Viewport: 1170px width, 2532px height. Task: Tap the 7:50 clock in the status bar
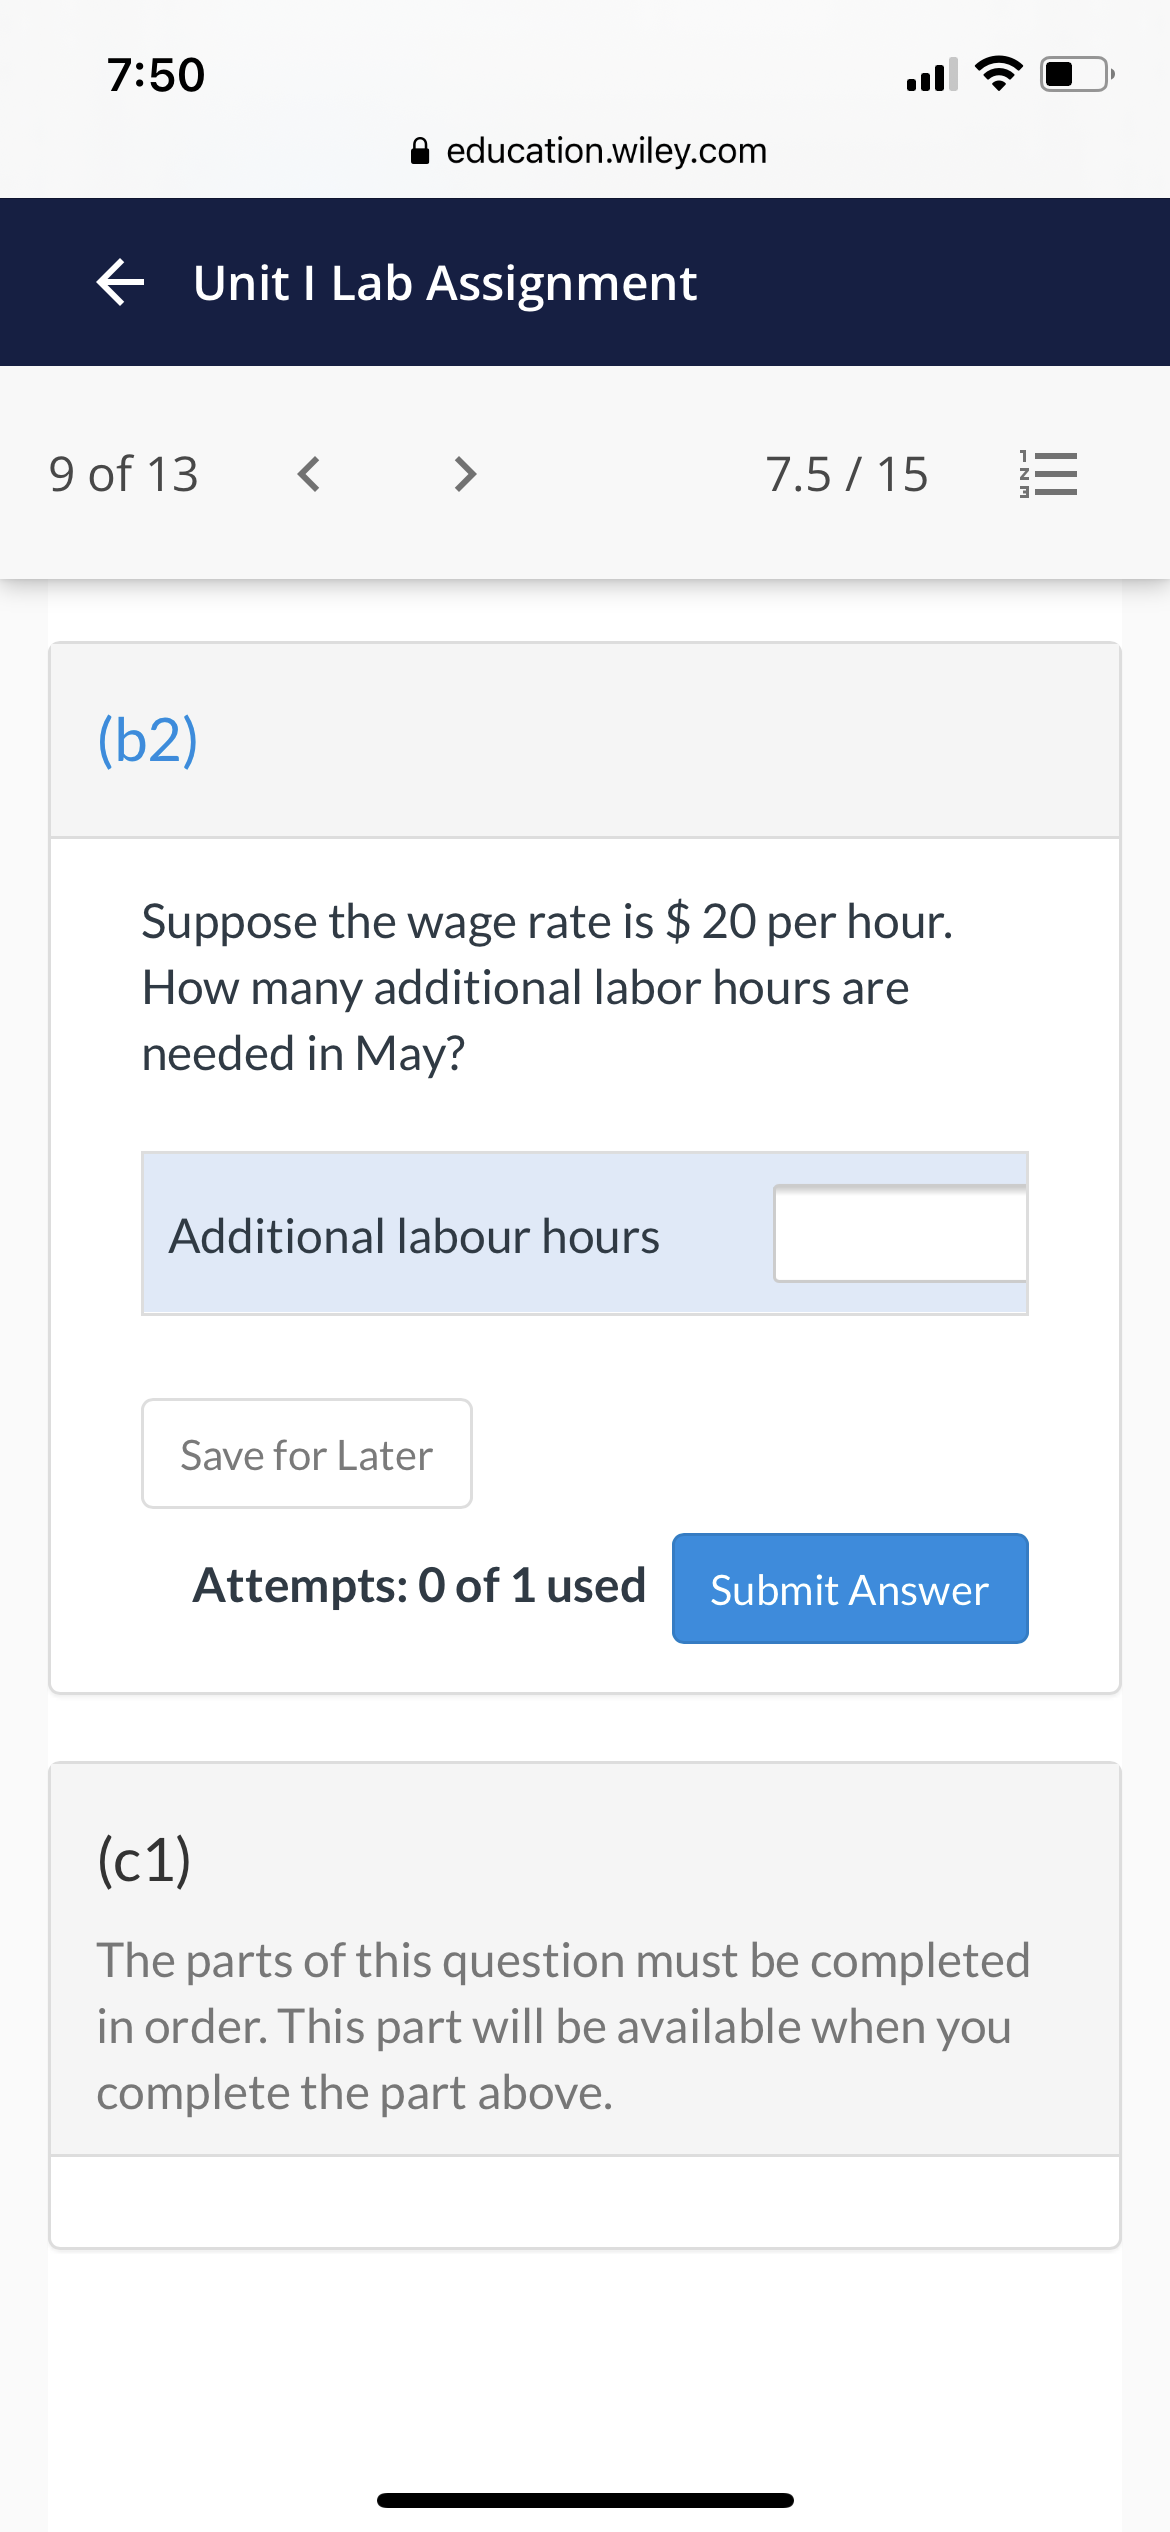click(155, 73)
